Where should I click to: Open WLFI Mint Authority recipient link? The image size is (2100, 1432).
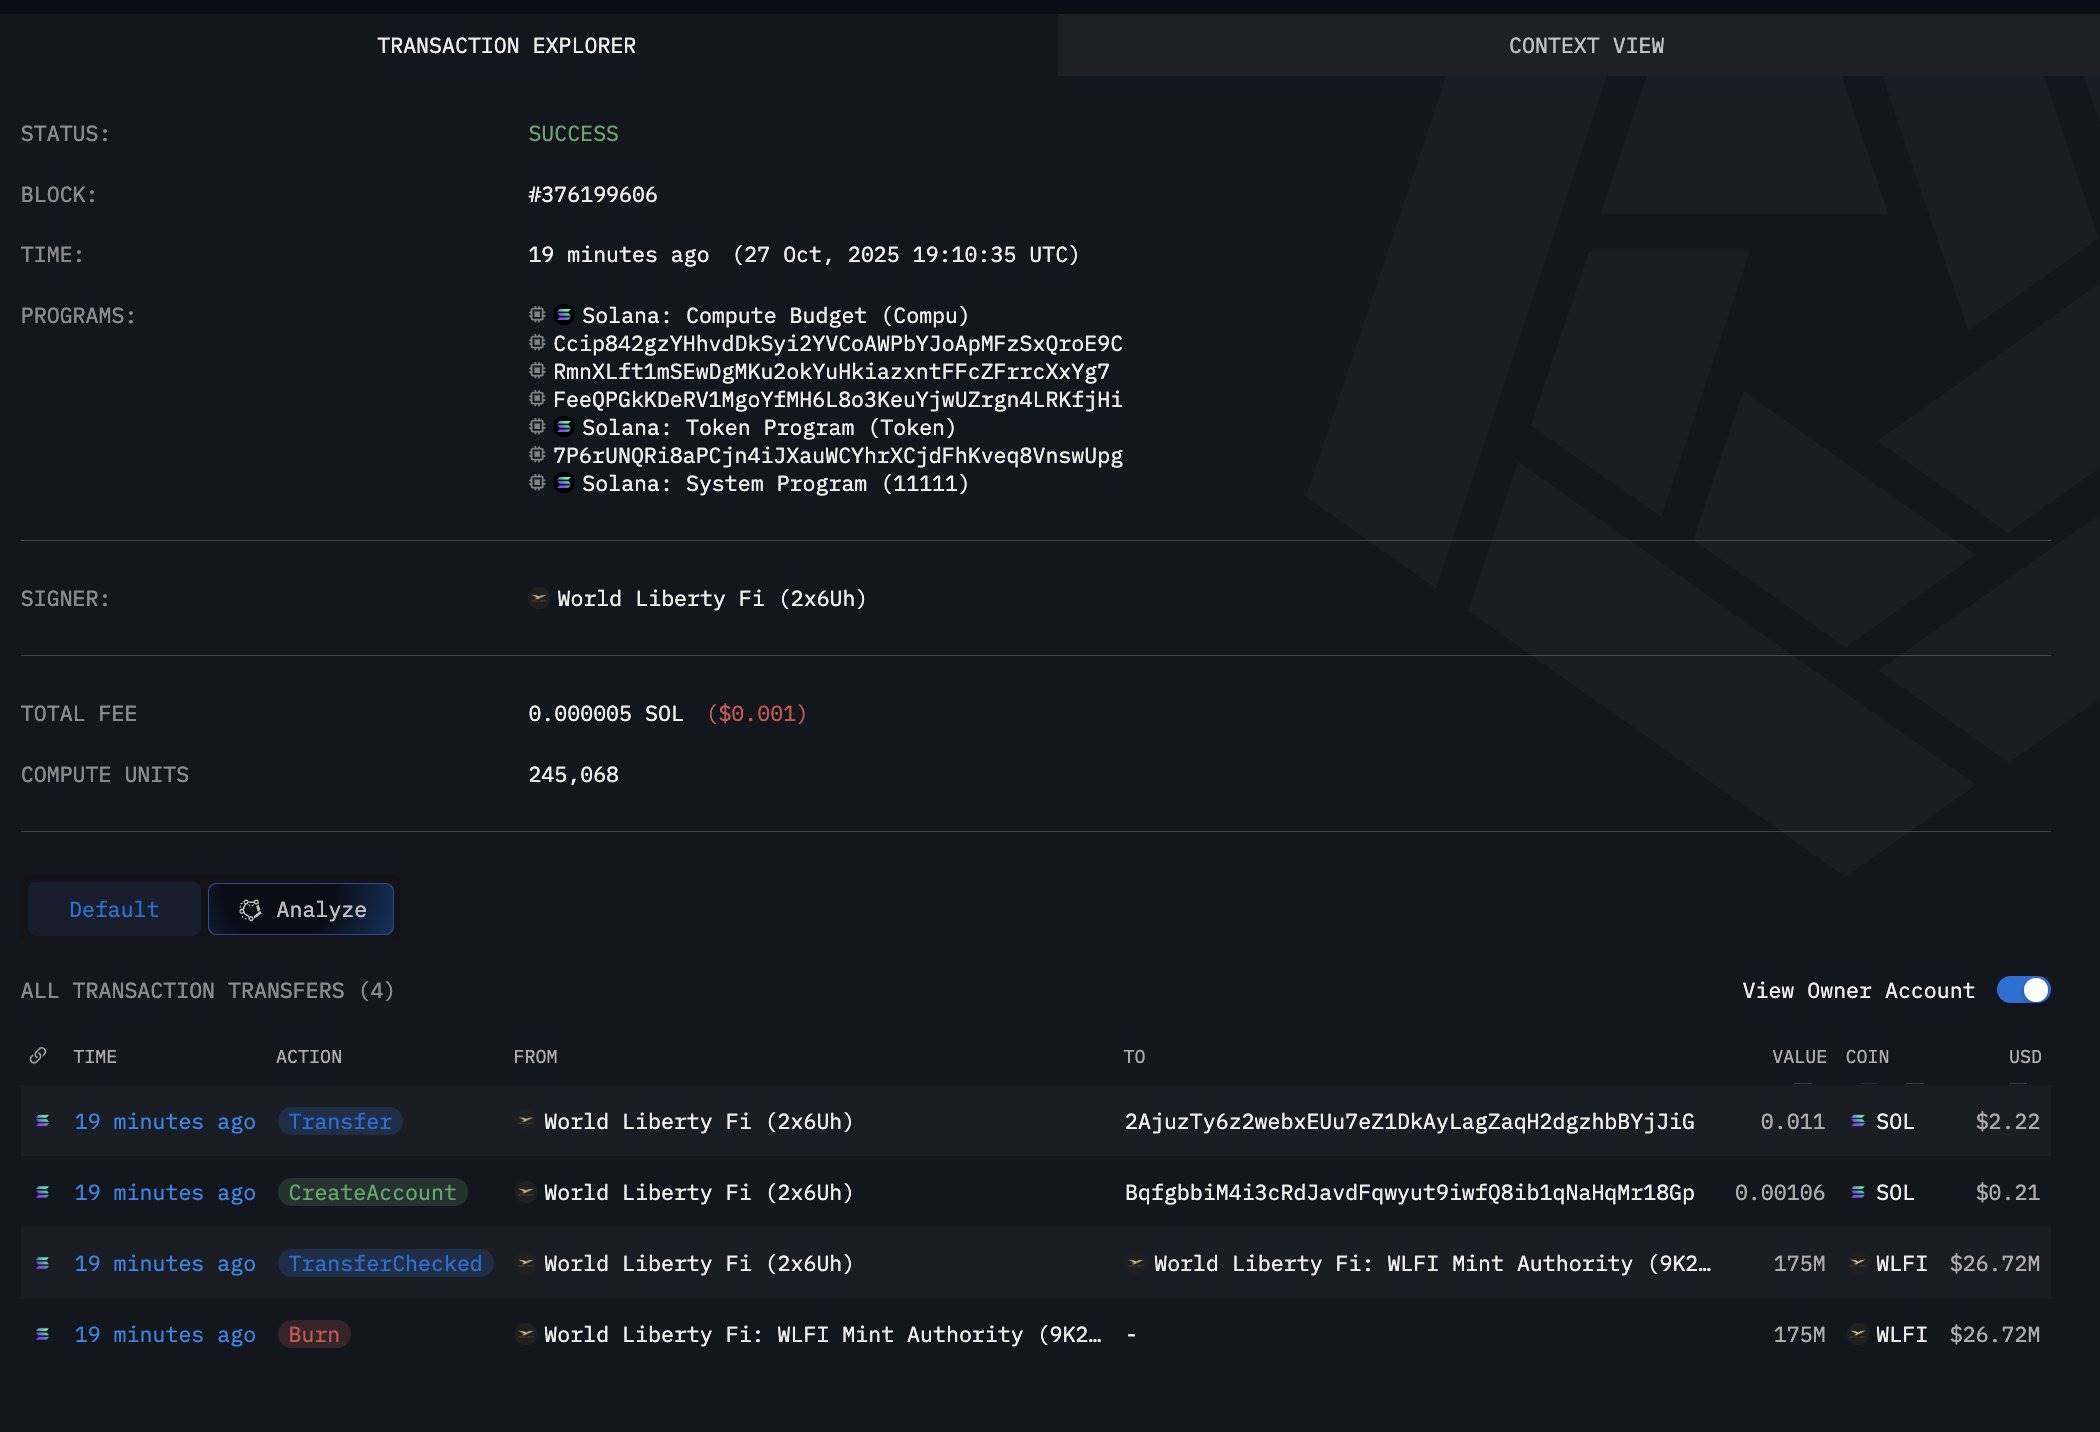point(1431,1264)
